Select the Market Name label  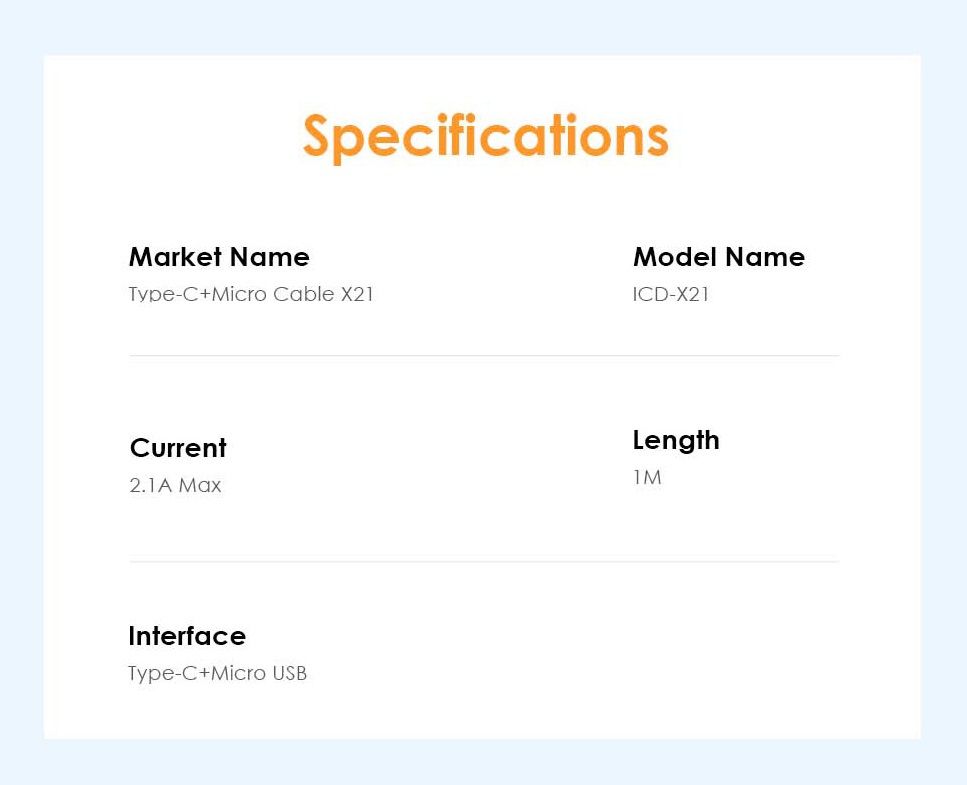tap(219, 257)
